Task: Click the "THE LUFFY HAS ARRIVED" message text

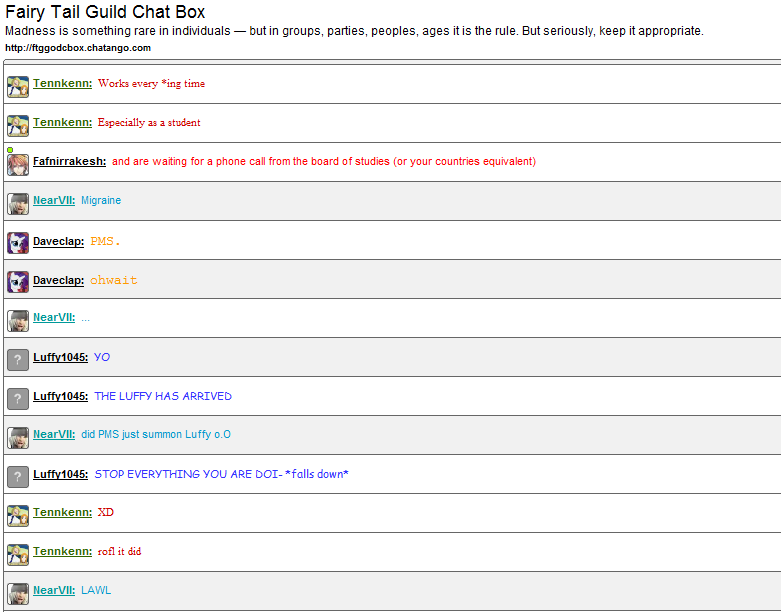Action: tap(163, 396)
